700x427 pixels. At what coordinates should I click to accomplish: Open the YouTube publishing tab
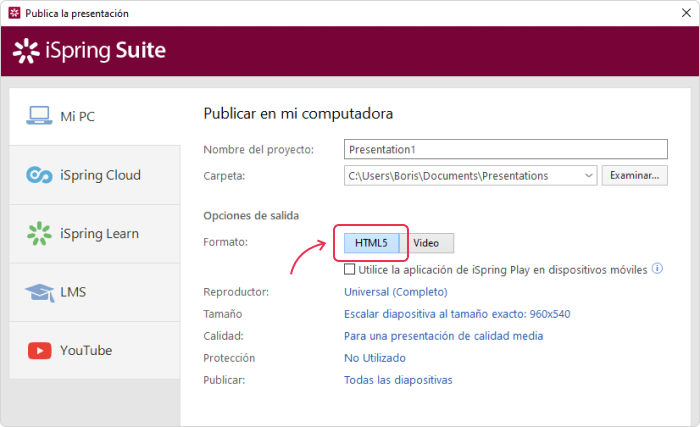click(95, 351)
